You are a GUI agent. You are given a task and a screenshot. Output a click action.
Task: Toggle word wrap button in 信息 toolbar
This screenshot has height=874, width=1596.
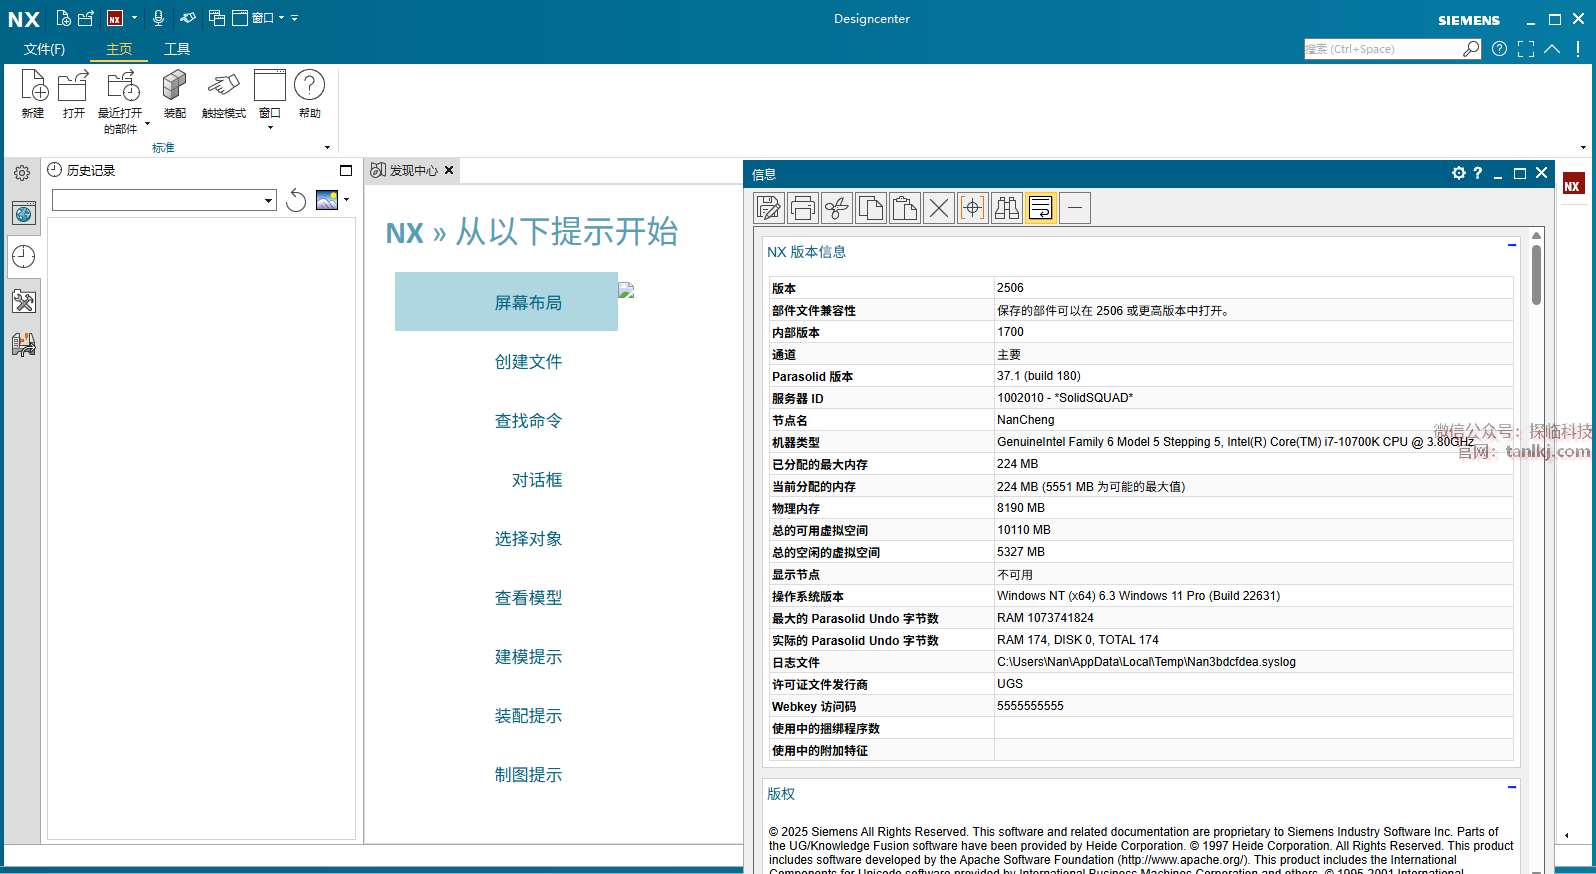point(1040,208)
